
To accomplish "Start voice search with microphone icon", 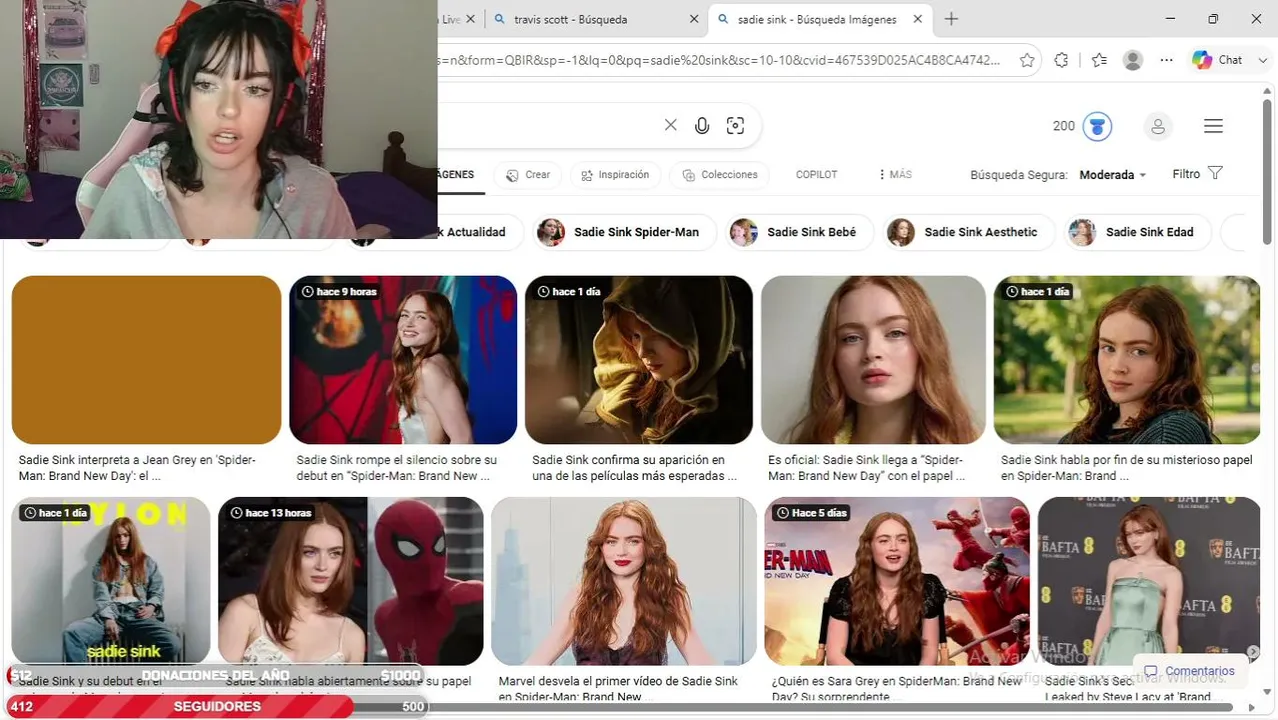I will click(x=702, y=125).
